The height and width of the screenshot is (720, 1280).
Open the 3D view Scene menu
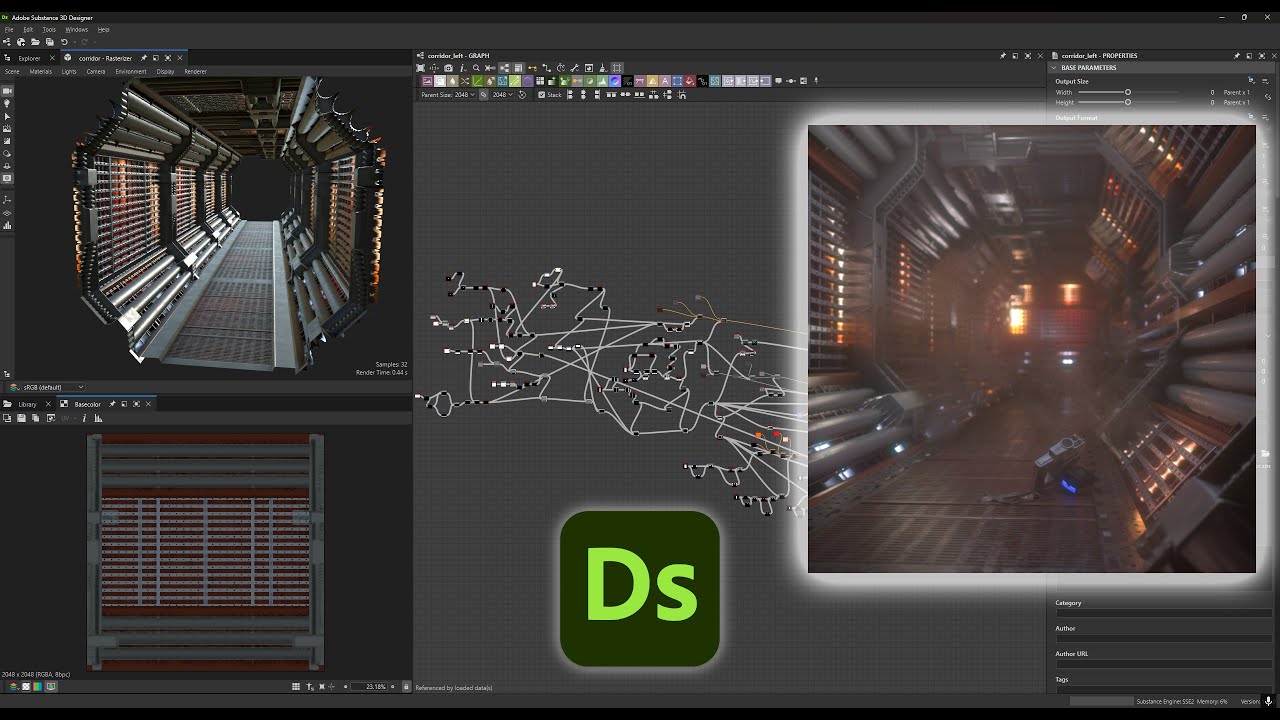pyautogui.click(x=12, y=71)
